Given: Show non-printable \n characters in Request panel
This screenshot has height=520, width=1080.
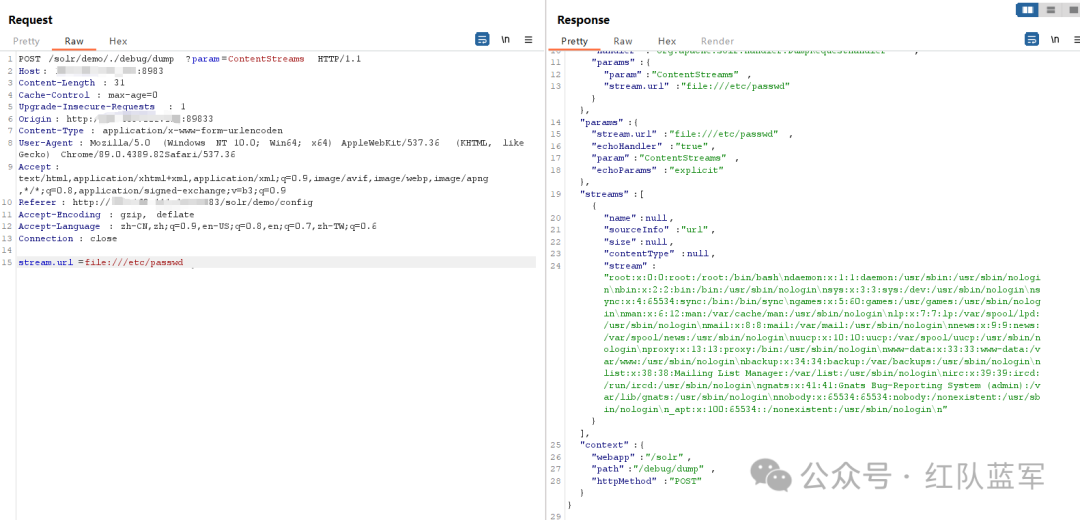Looking at the screenshot, I should (x=506, y=40).
